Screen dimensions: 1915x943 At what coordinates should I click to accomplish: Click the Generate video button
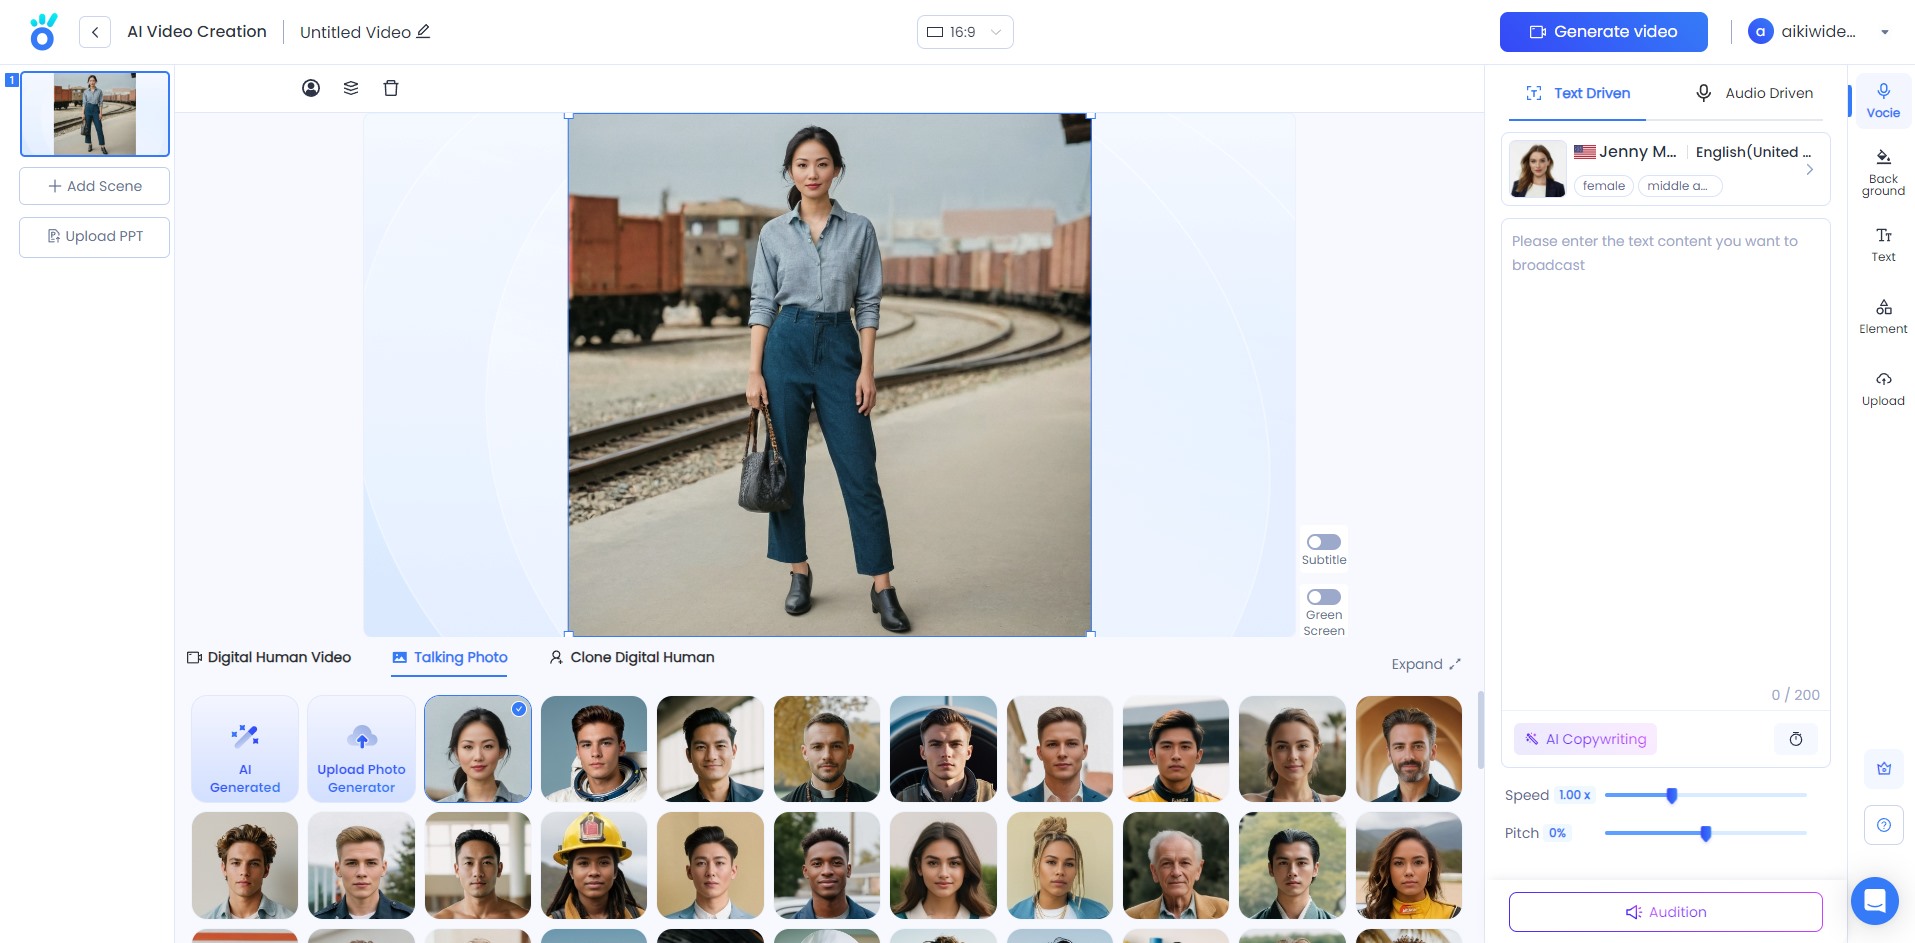1603,32
